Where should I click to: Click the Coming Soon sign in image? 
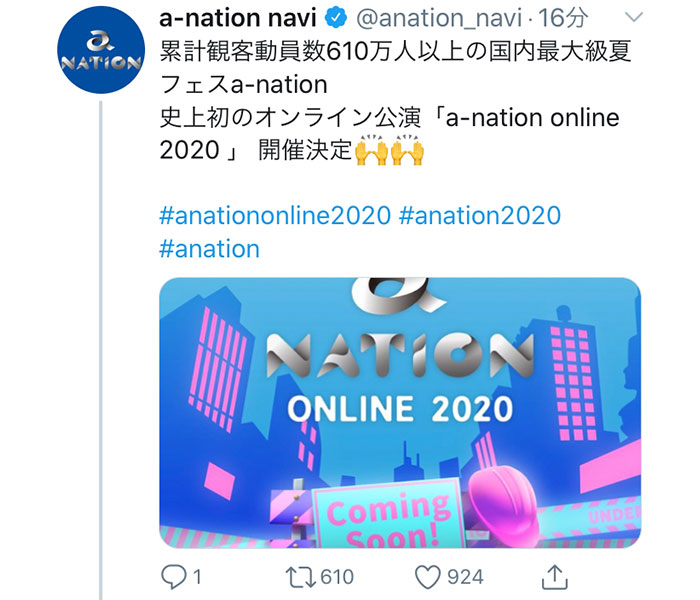[x=388, y=516]
